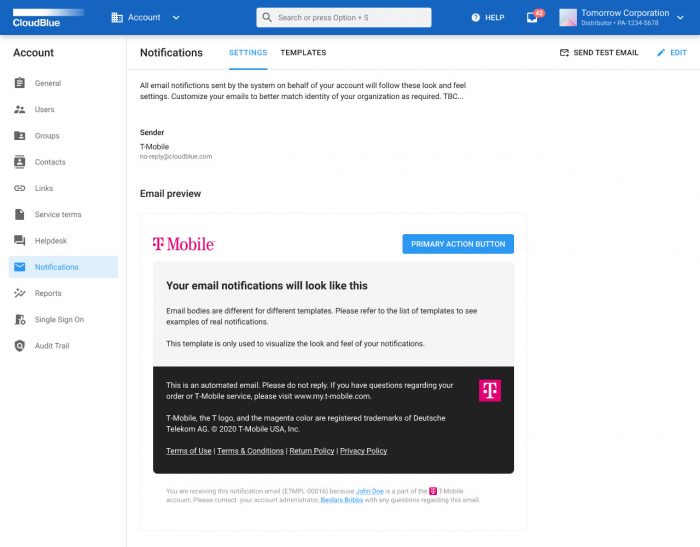Open the Audit Trail icon
This screenshot has width=700, height=547.
(20, 346)
